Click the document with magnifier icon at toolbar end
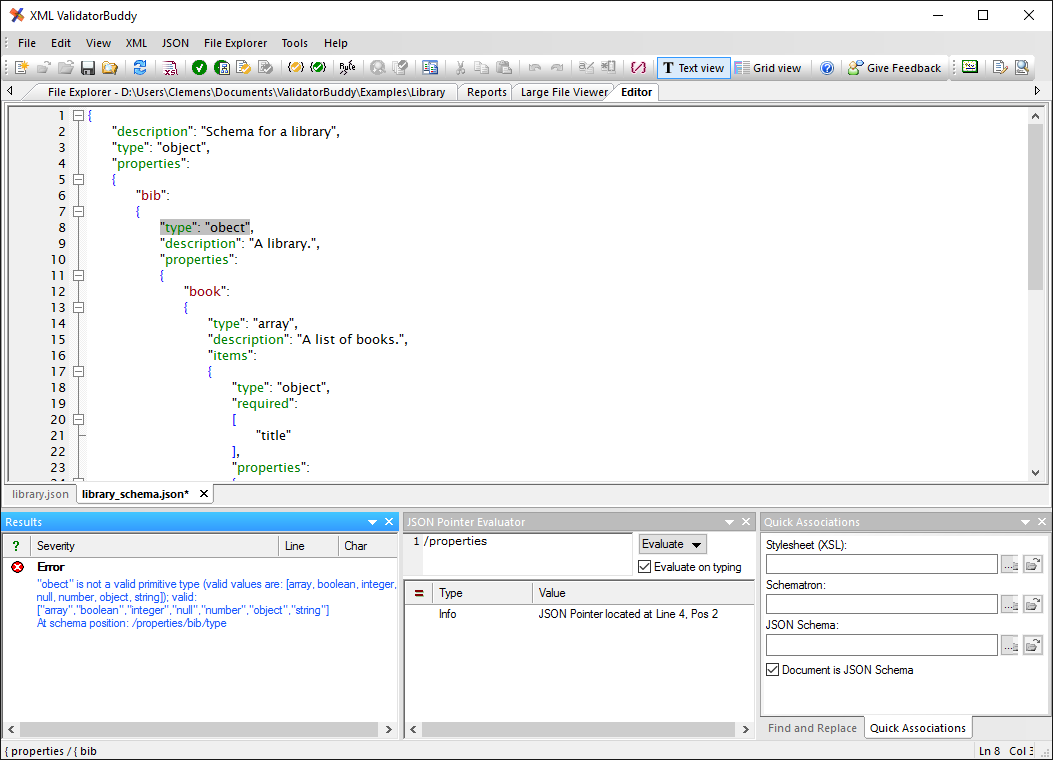This screenshot has height=760, width=1053. (1021, 67)
